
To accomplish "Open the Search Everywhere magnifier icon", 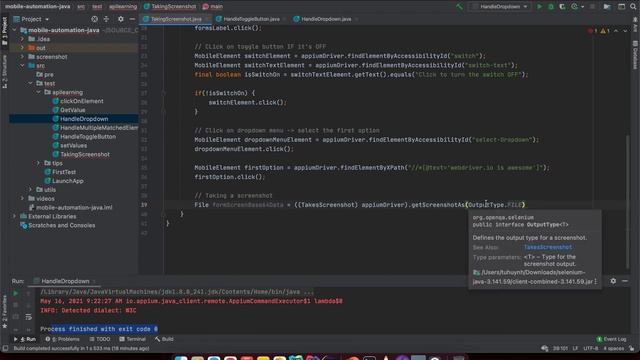I will 633,7.
